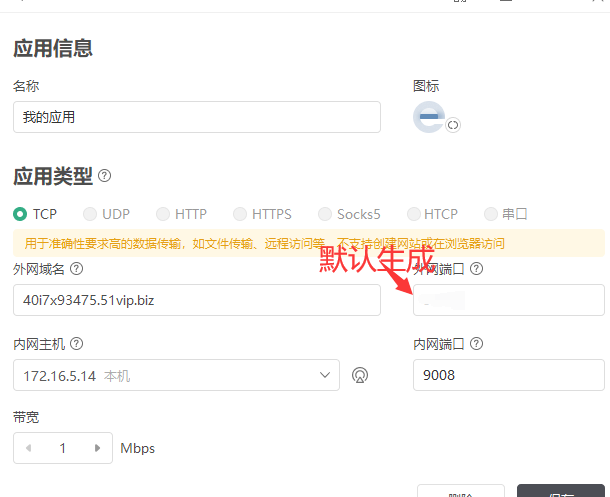Select the HTTP application type

tap(181, 214)
